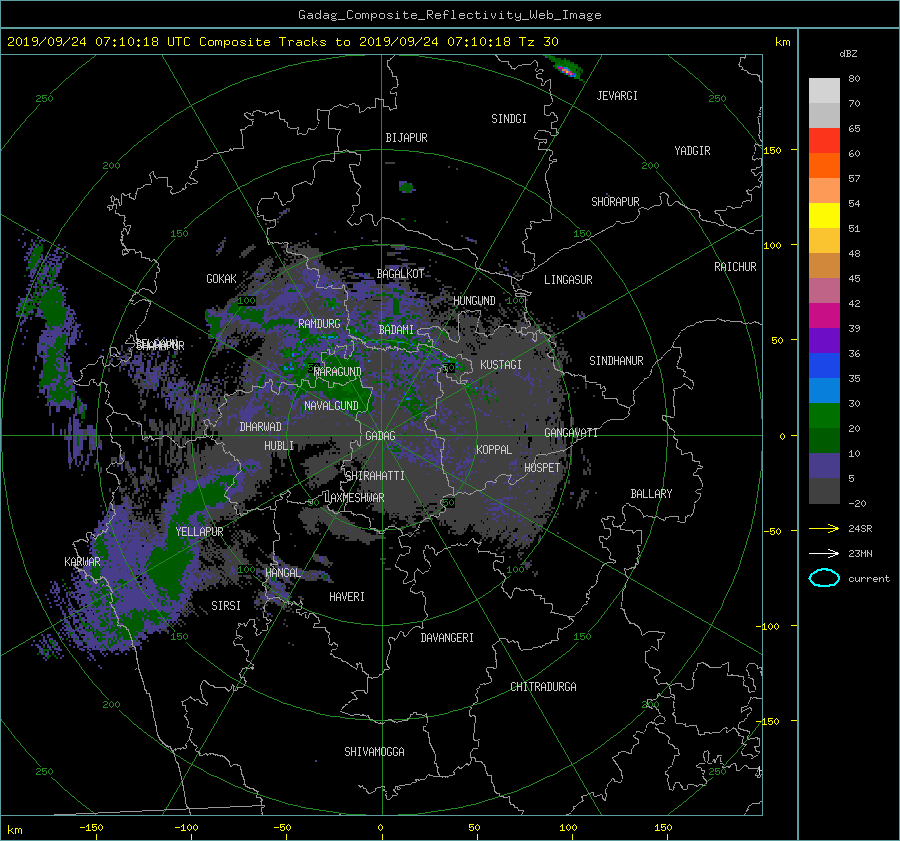Click the SINDHANUR city label

coord(616,361)
